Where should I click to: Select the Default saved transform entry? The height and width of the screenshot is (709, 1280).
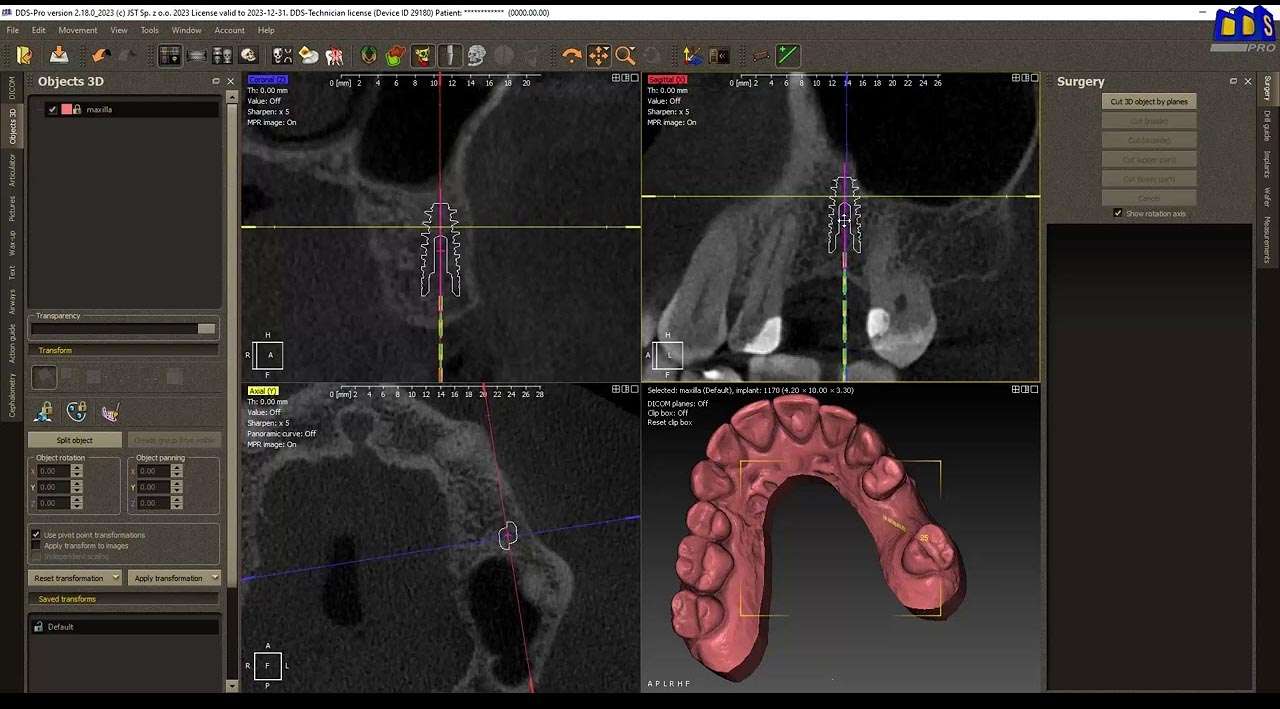point(61,627)
